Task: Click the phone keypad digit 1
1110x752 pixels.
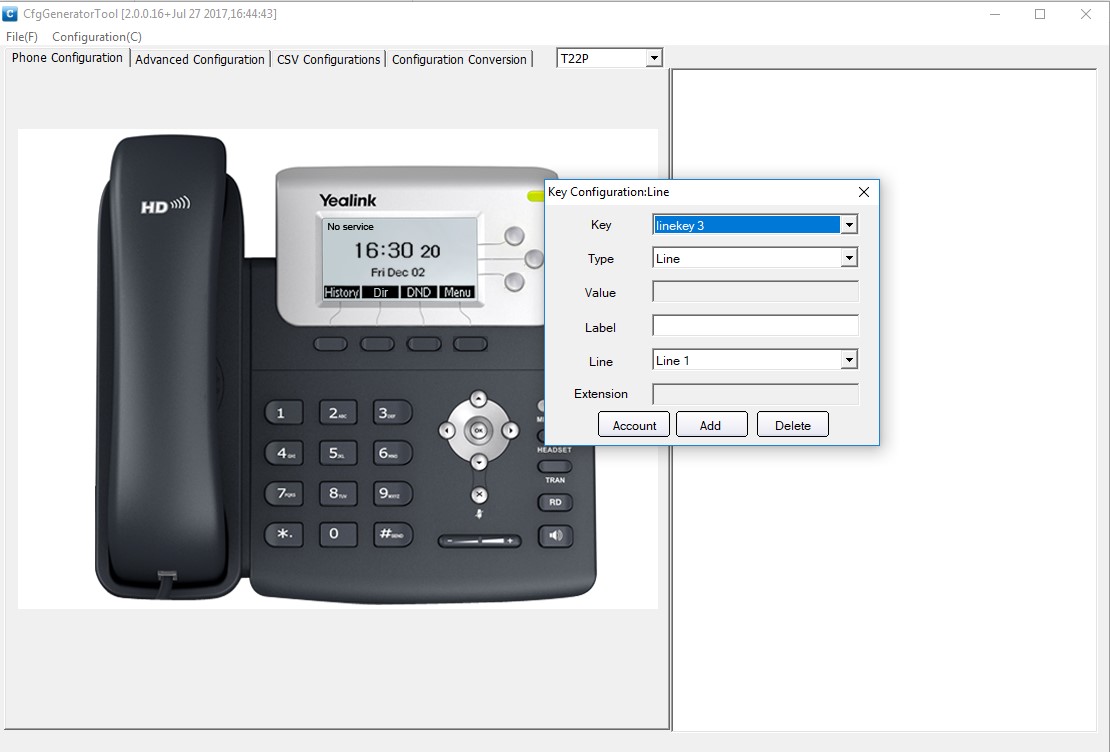Action: 283,413
